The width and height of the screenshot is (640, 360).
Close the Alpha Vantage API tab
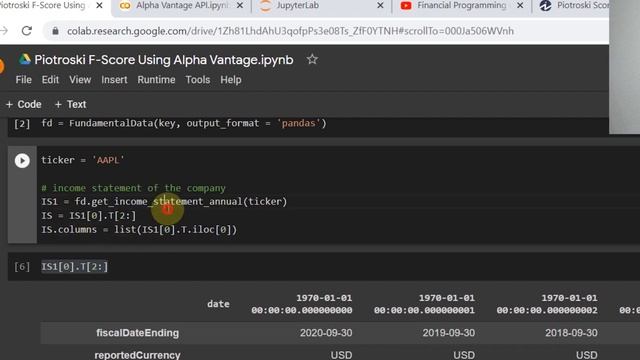coord(240,5)
